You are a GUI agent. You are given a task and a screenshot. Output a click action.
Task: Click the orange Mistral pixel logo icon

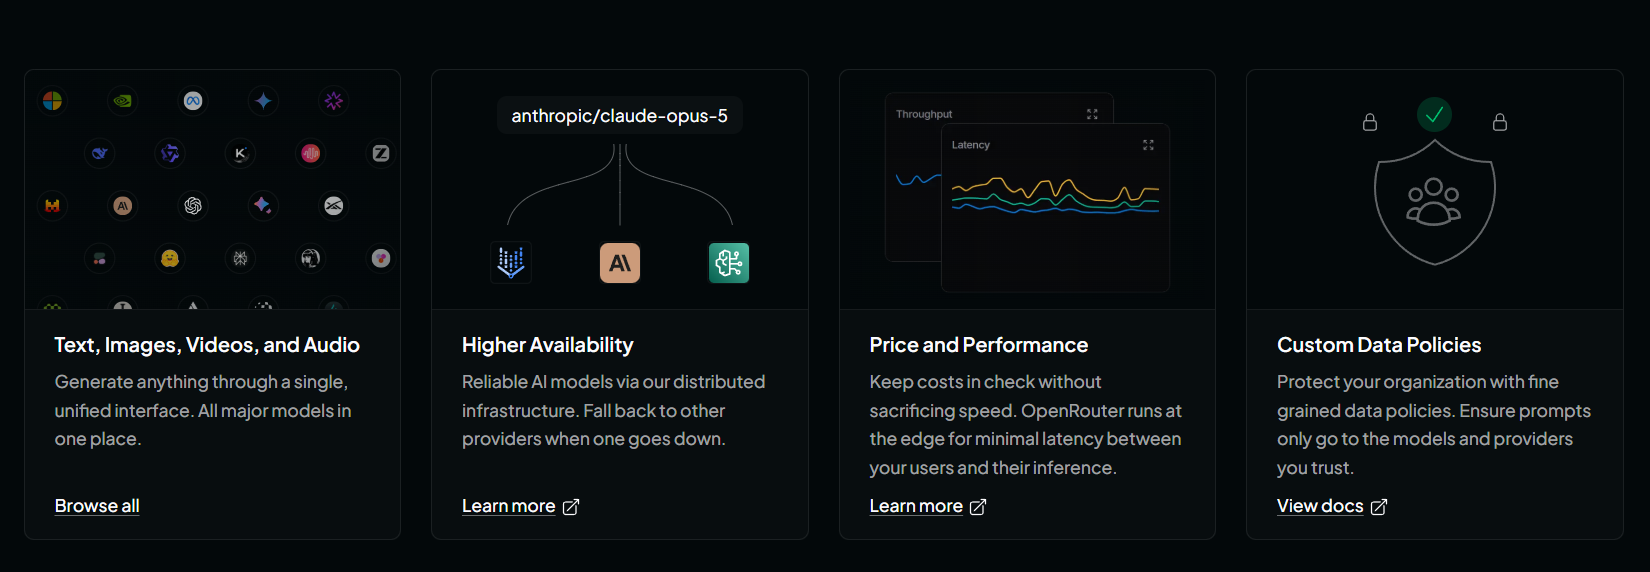pos(52,206)
